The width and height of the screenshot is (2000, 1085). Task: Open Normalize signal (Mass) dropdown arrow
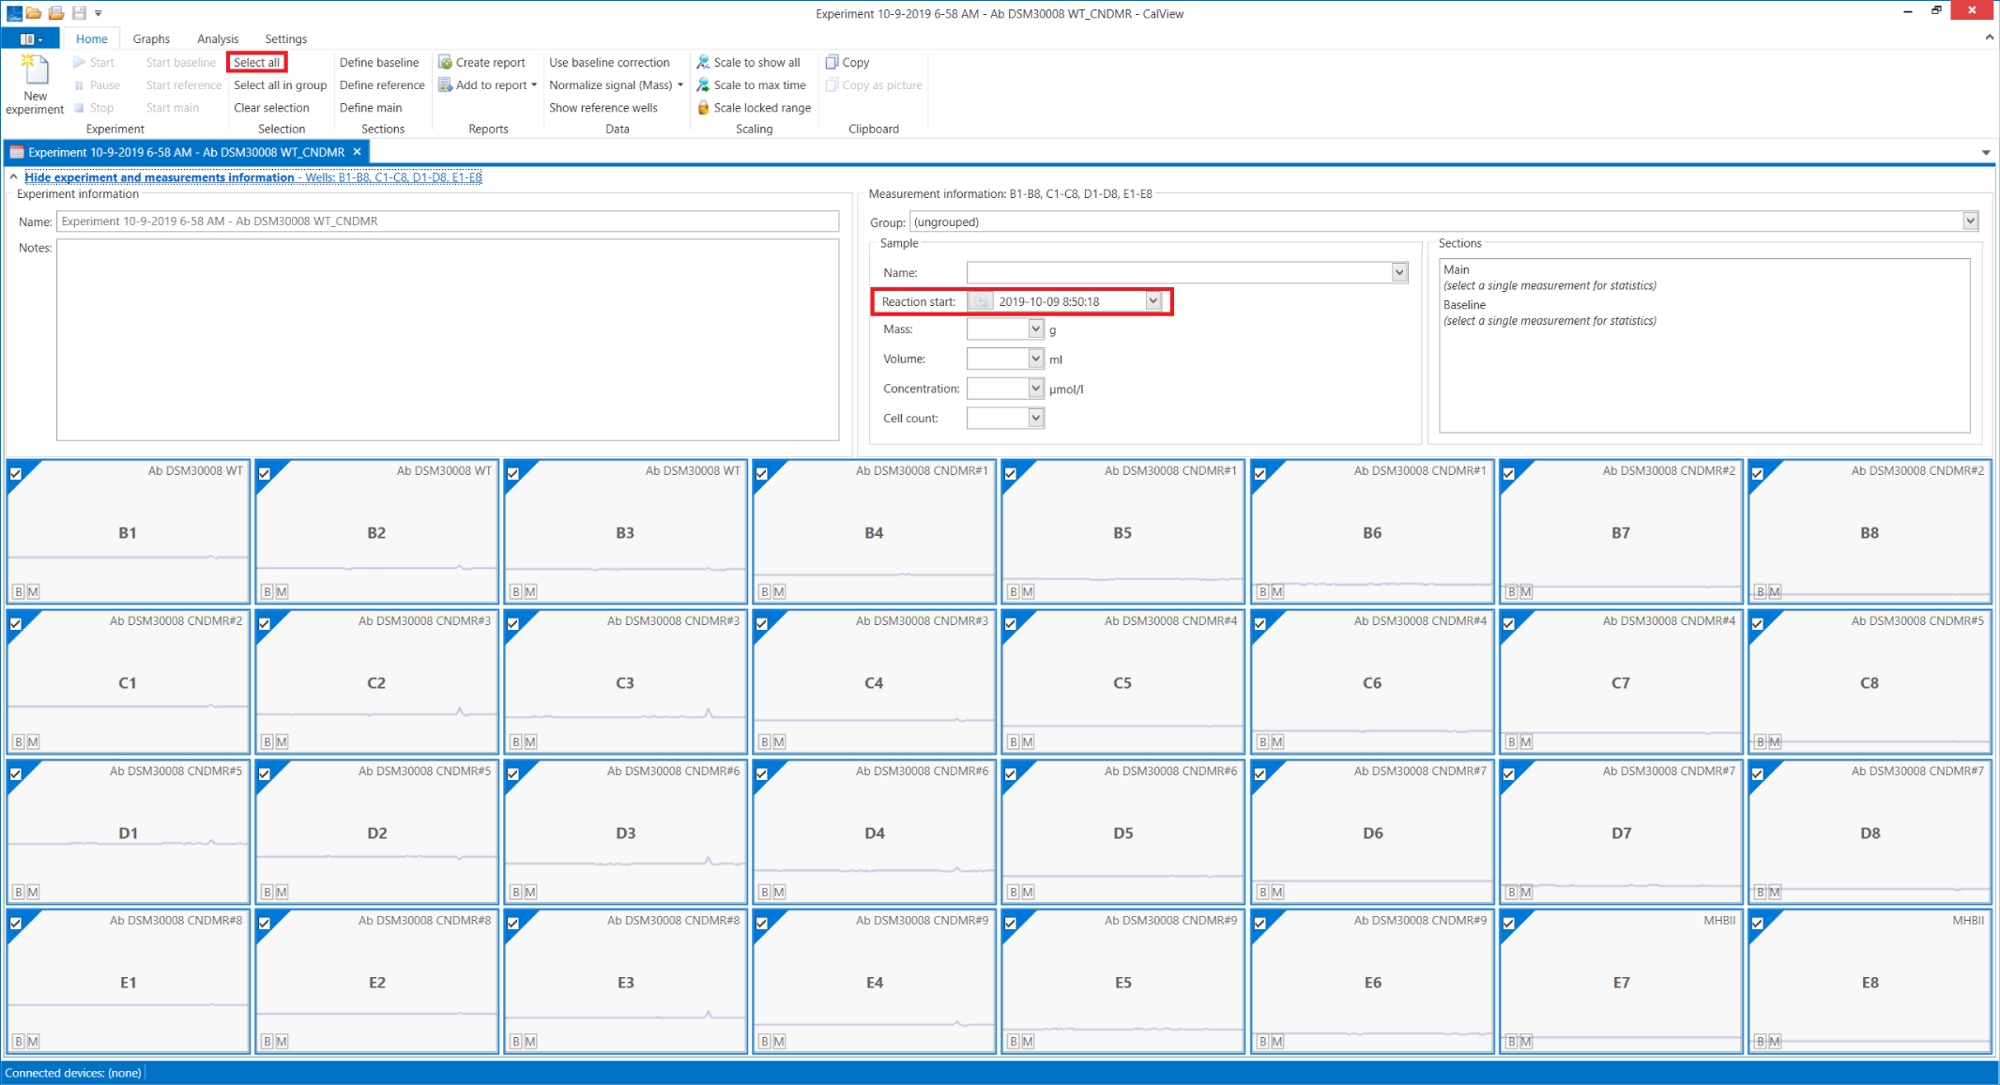click(680, 85)
